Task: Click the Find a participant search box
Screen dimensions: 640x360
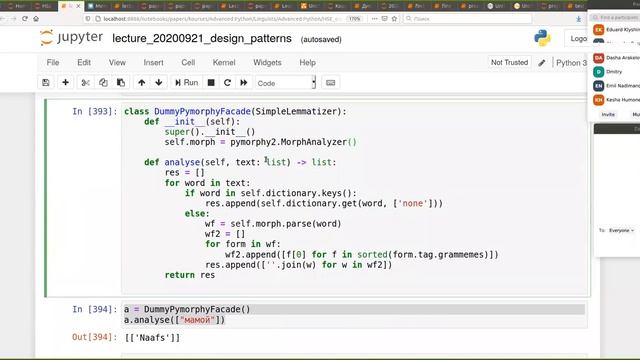Action: click(616, 18)
